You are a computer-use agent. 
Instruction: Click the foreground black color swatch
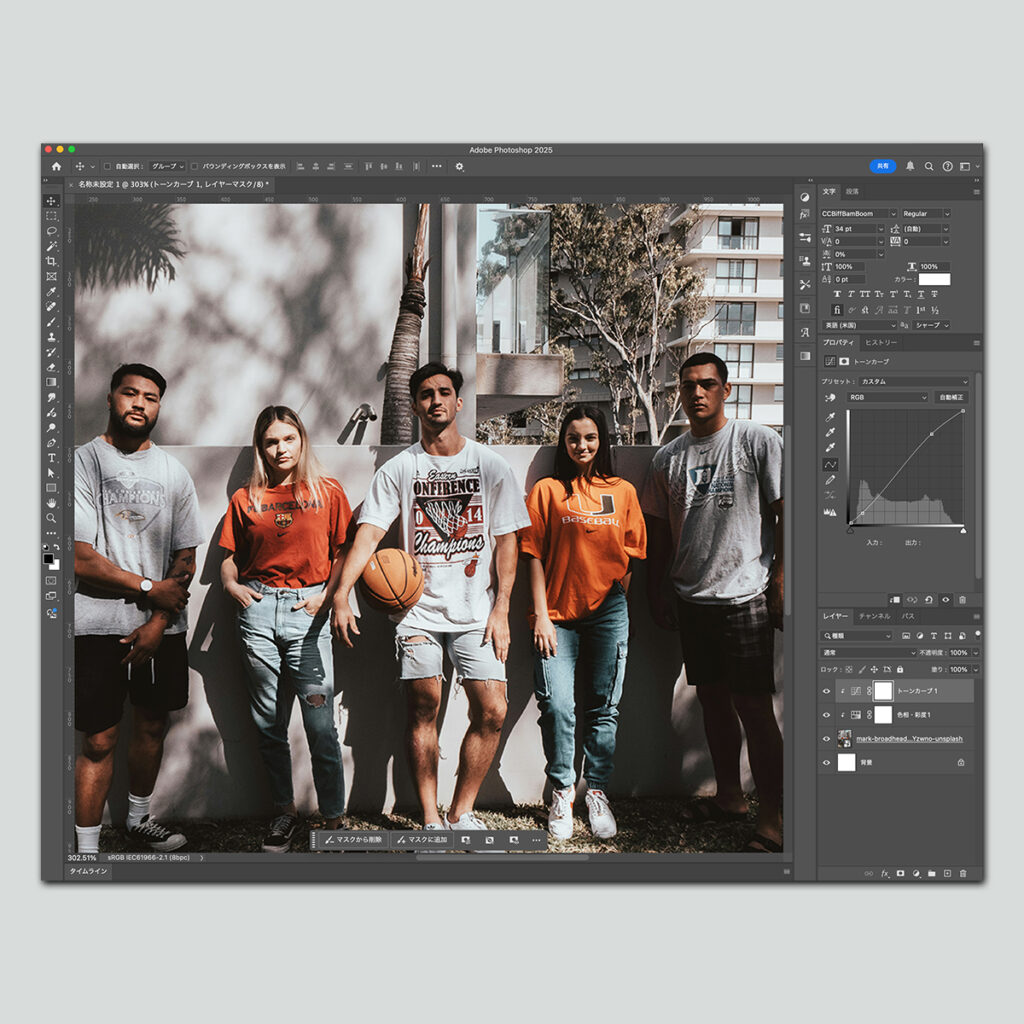click(x=48, y=558)
